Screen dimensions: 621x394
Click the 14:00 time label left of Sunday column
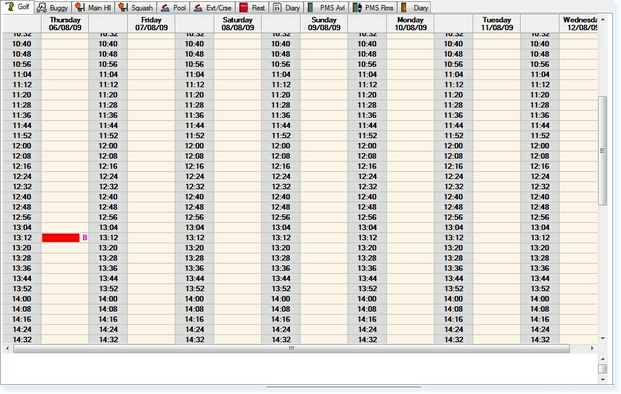pyautogui.click(x=281, y=299)
